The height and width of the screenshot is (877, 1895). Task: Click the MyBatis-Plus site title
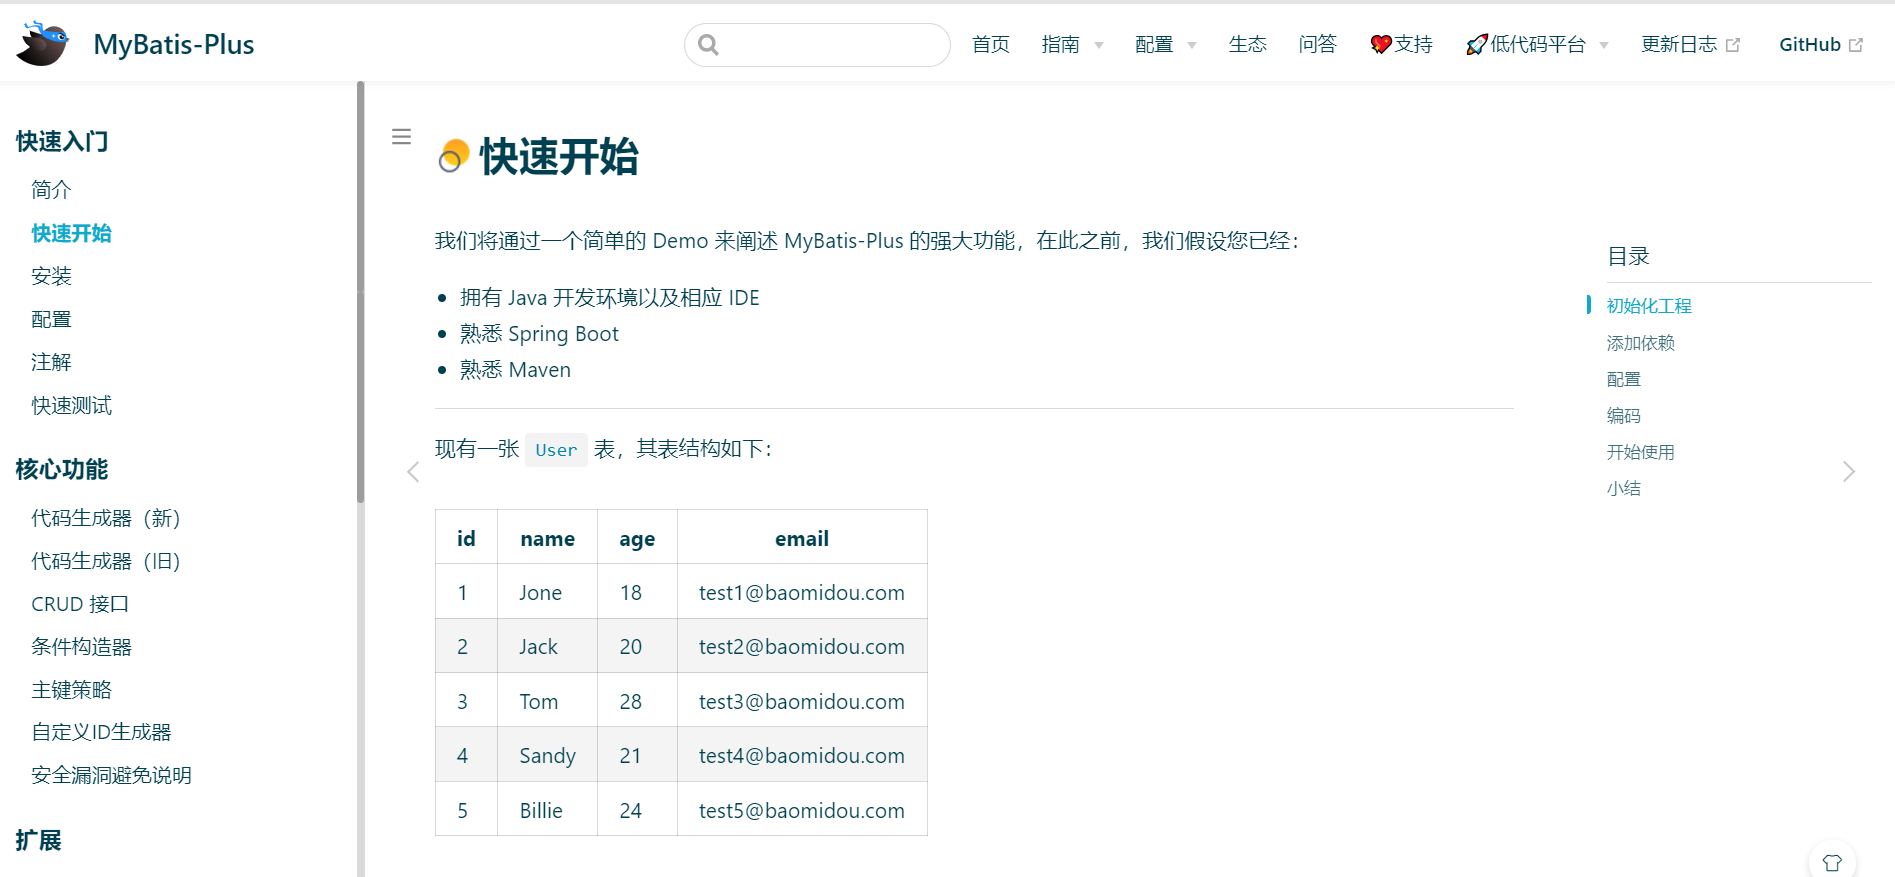point(174,44)
